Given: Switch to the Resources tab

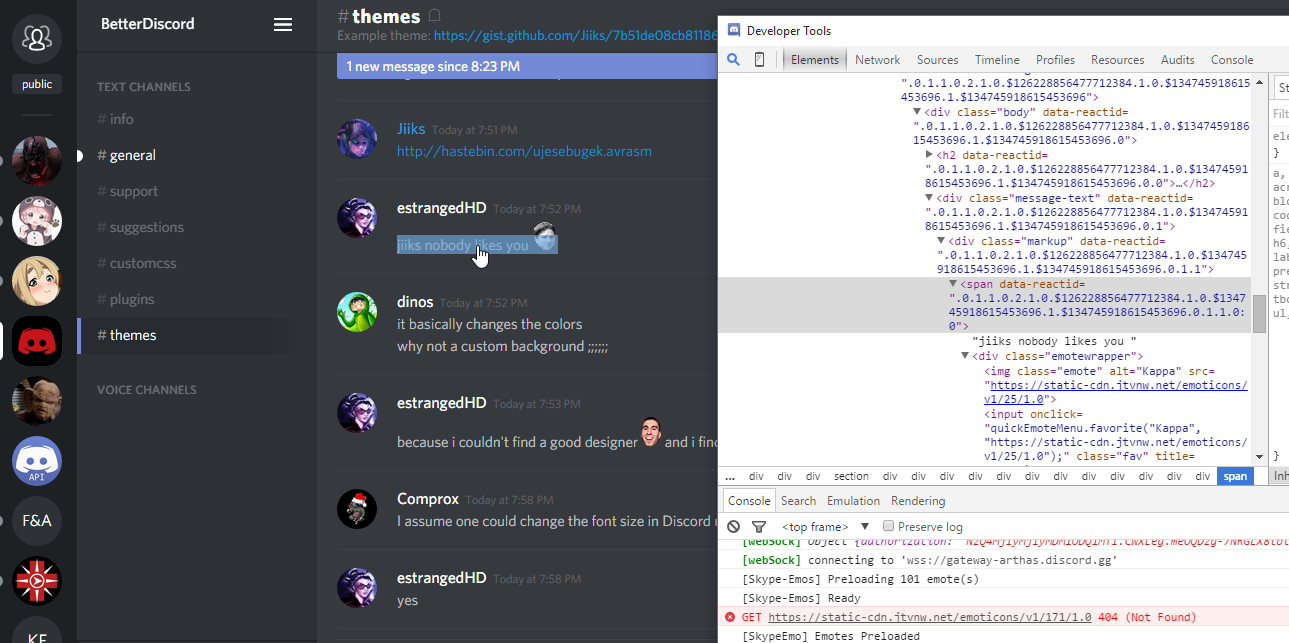Looking at the screenshot, I should (x=1118, y=59).
